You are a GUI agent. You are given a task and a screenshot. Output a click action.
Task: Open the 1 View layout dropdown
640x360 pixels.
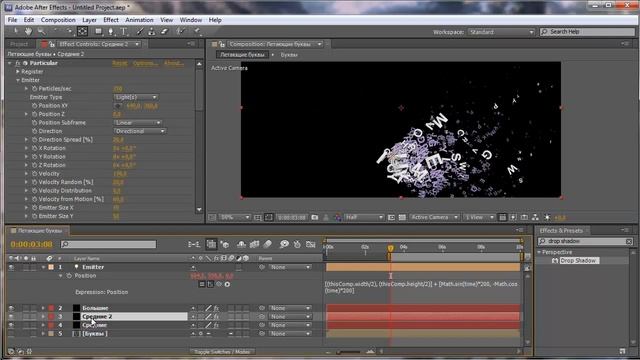point(479,218)
